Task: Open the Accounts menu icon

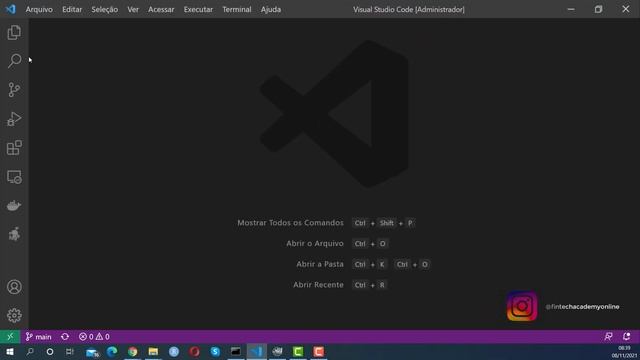Action: pos(14,287)
